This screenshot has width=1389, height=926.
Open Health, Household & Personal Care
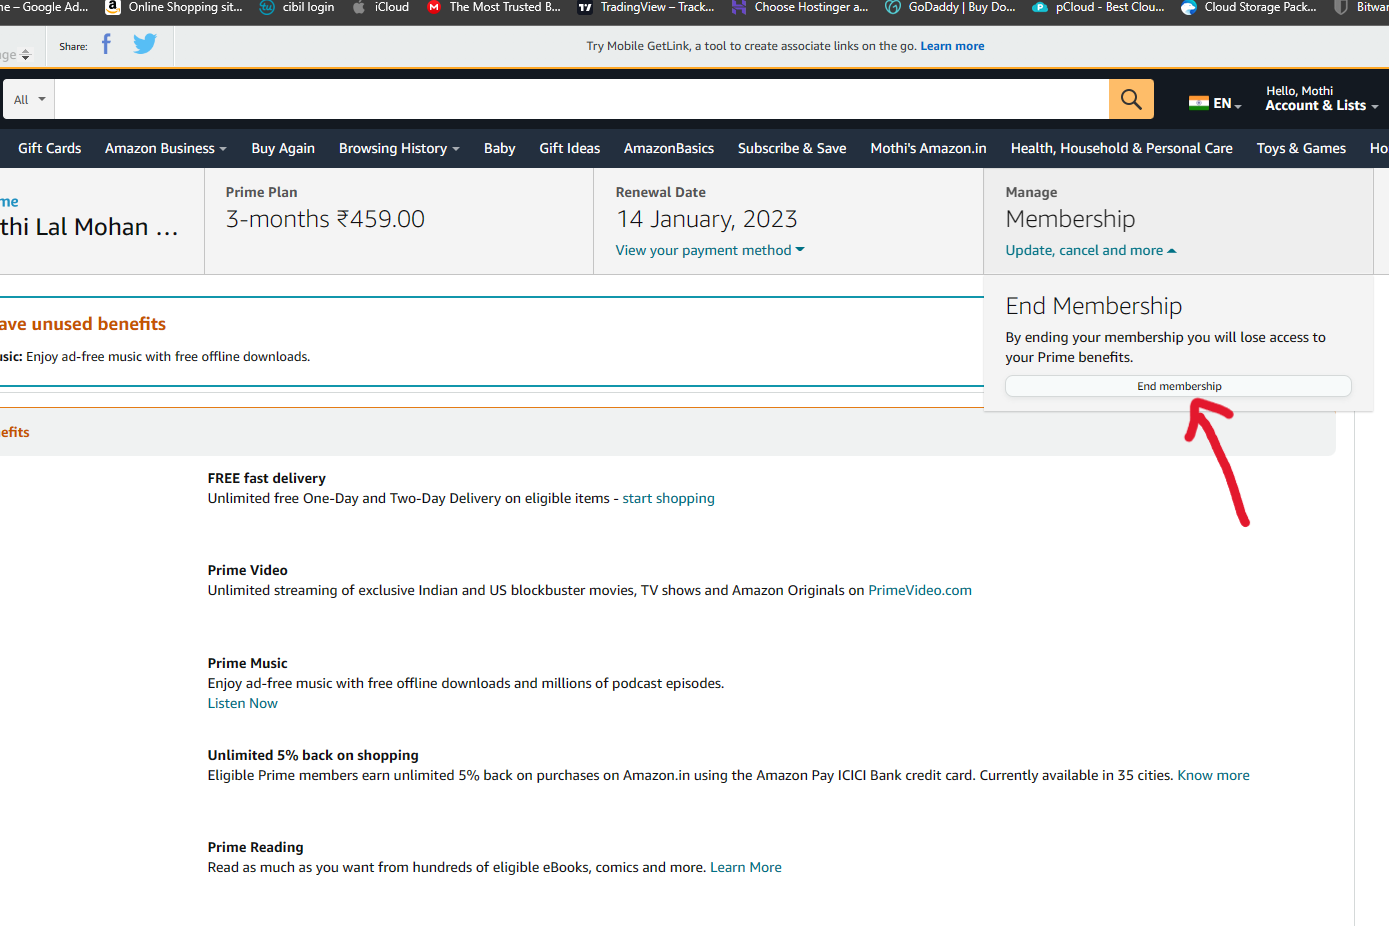[x=1122, y=148]
